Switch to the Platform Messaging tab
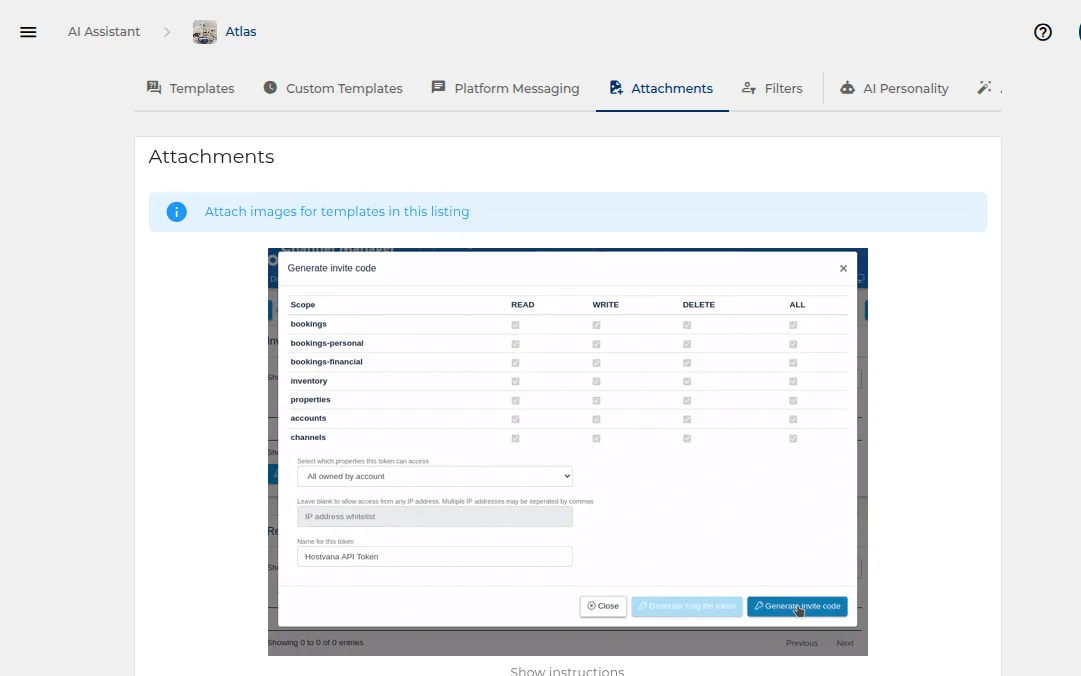Screen dimensions: 1081x676 505,88
